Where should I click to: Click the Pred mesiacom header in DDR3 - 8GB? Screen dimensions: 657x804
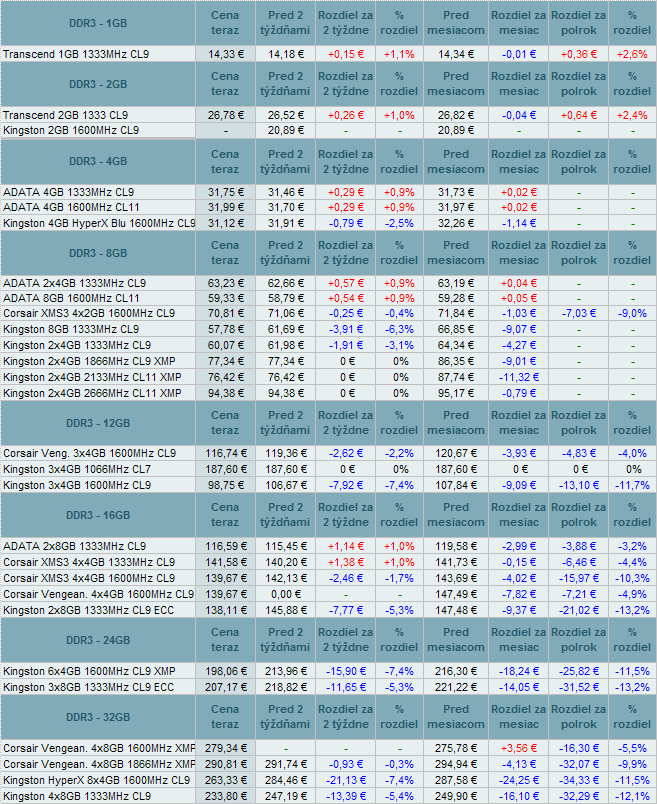click(x=456, y=253)
